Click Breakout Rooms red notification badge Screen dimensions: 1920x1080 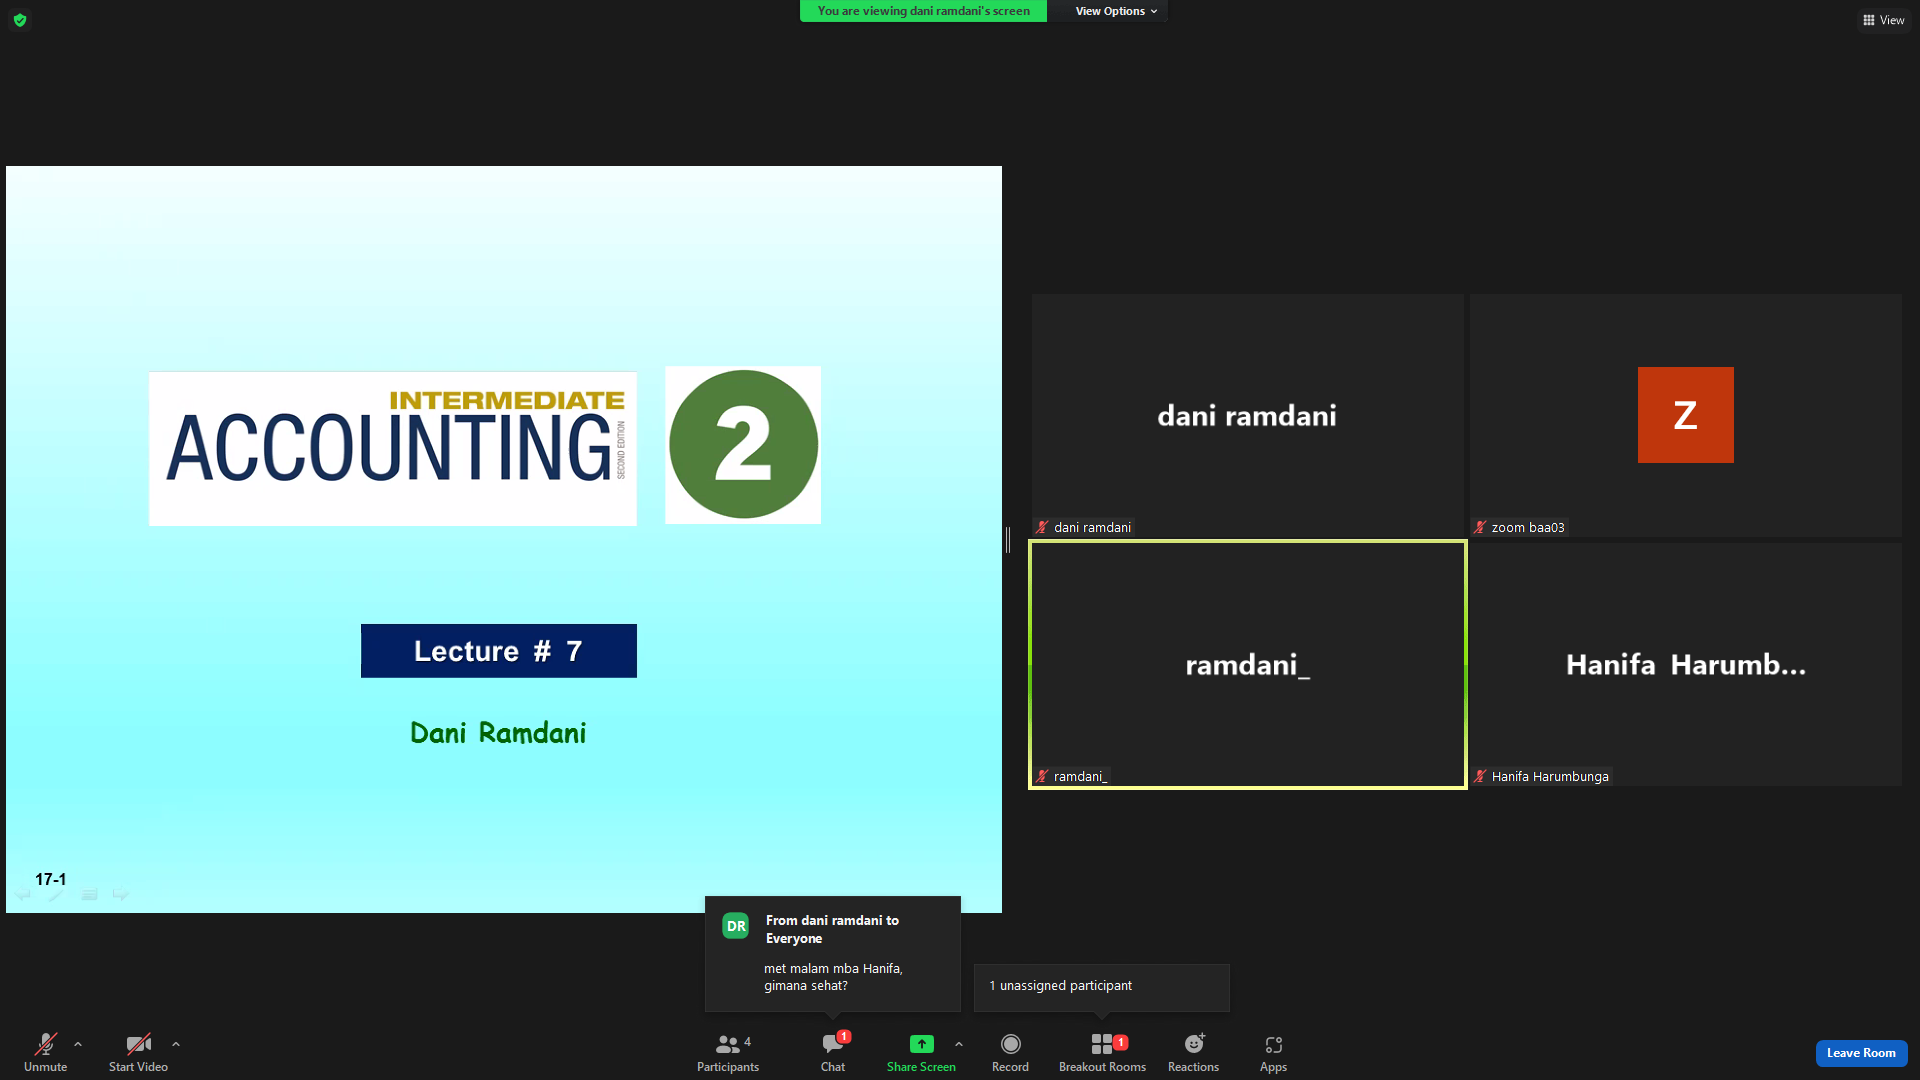[1121, 1042]
